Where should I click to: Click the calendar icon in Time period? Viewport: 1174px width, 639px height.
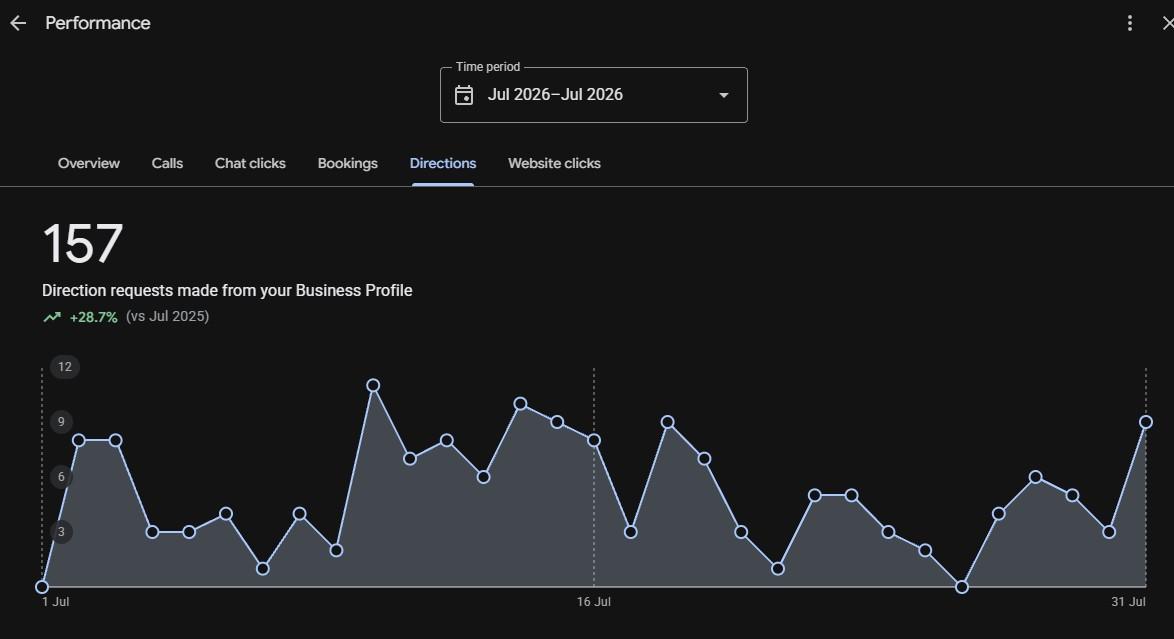[x=464, y=95]
